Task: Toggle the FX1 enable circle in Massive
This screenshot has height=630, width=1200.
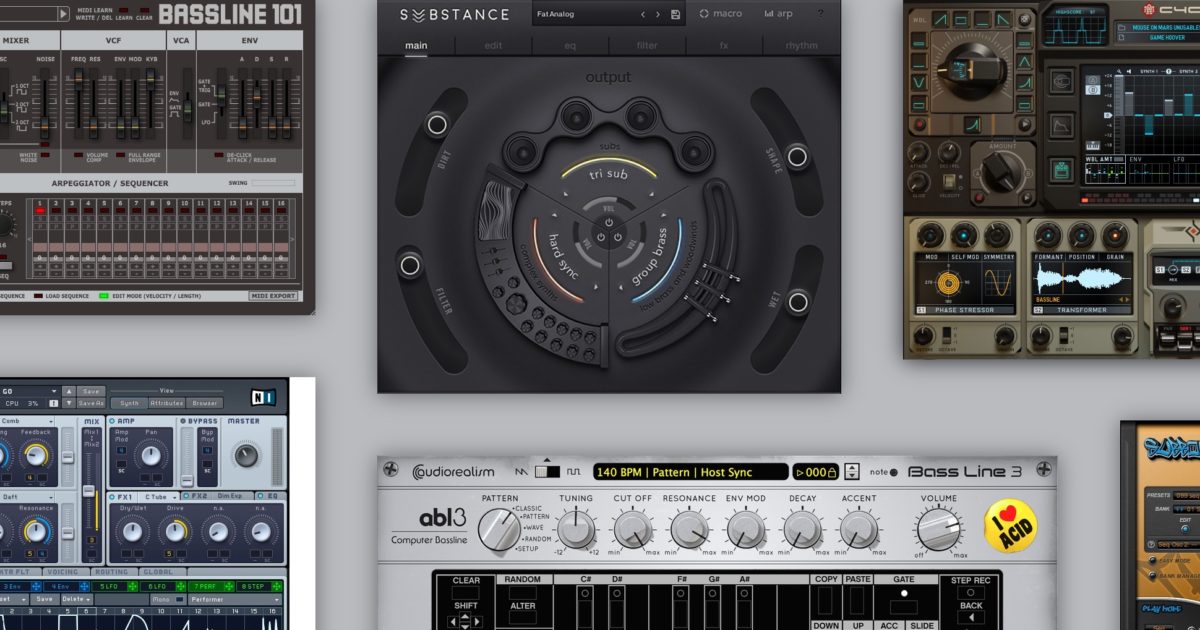Action: [113, 495]
